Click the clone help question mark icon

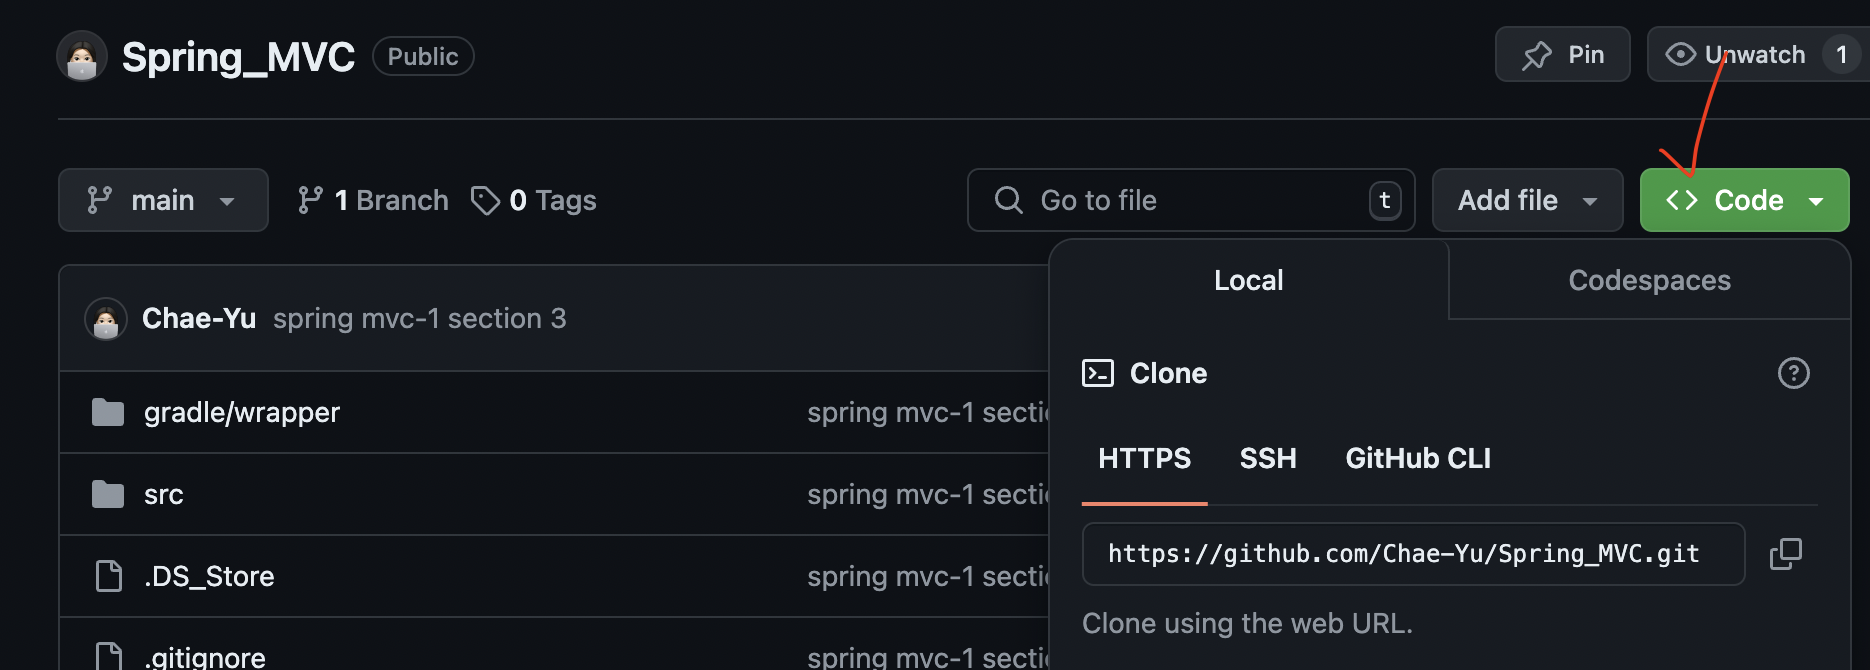pos(1793,373)
